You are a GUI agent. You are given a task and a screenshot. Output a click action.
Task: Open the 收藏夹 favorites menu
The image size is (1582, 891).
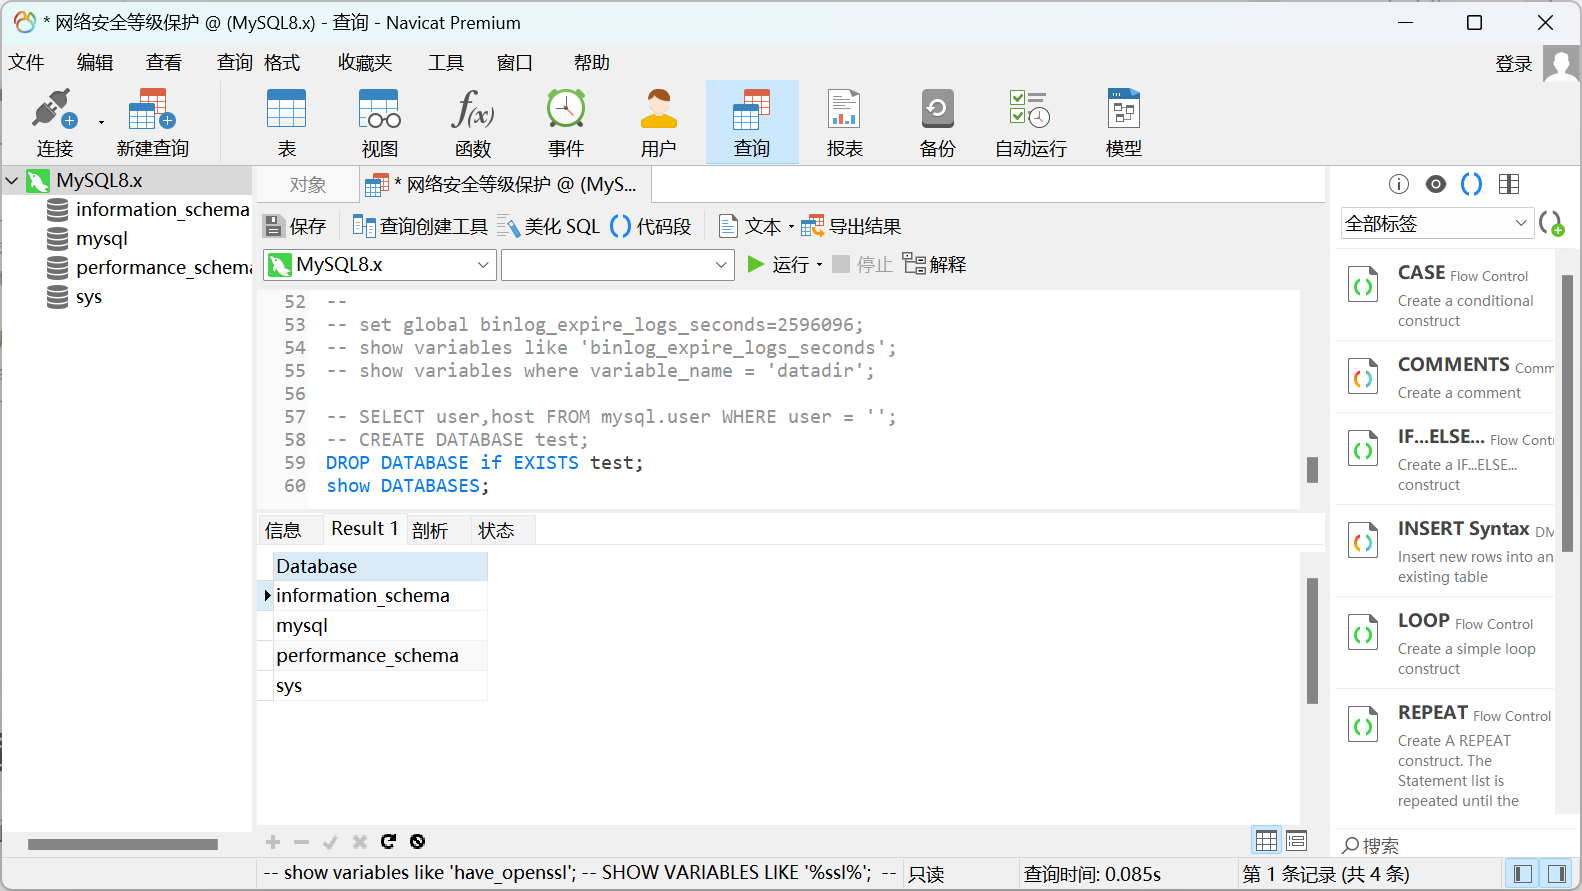coord(364,63)
